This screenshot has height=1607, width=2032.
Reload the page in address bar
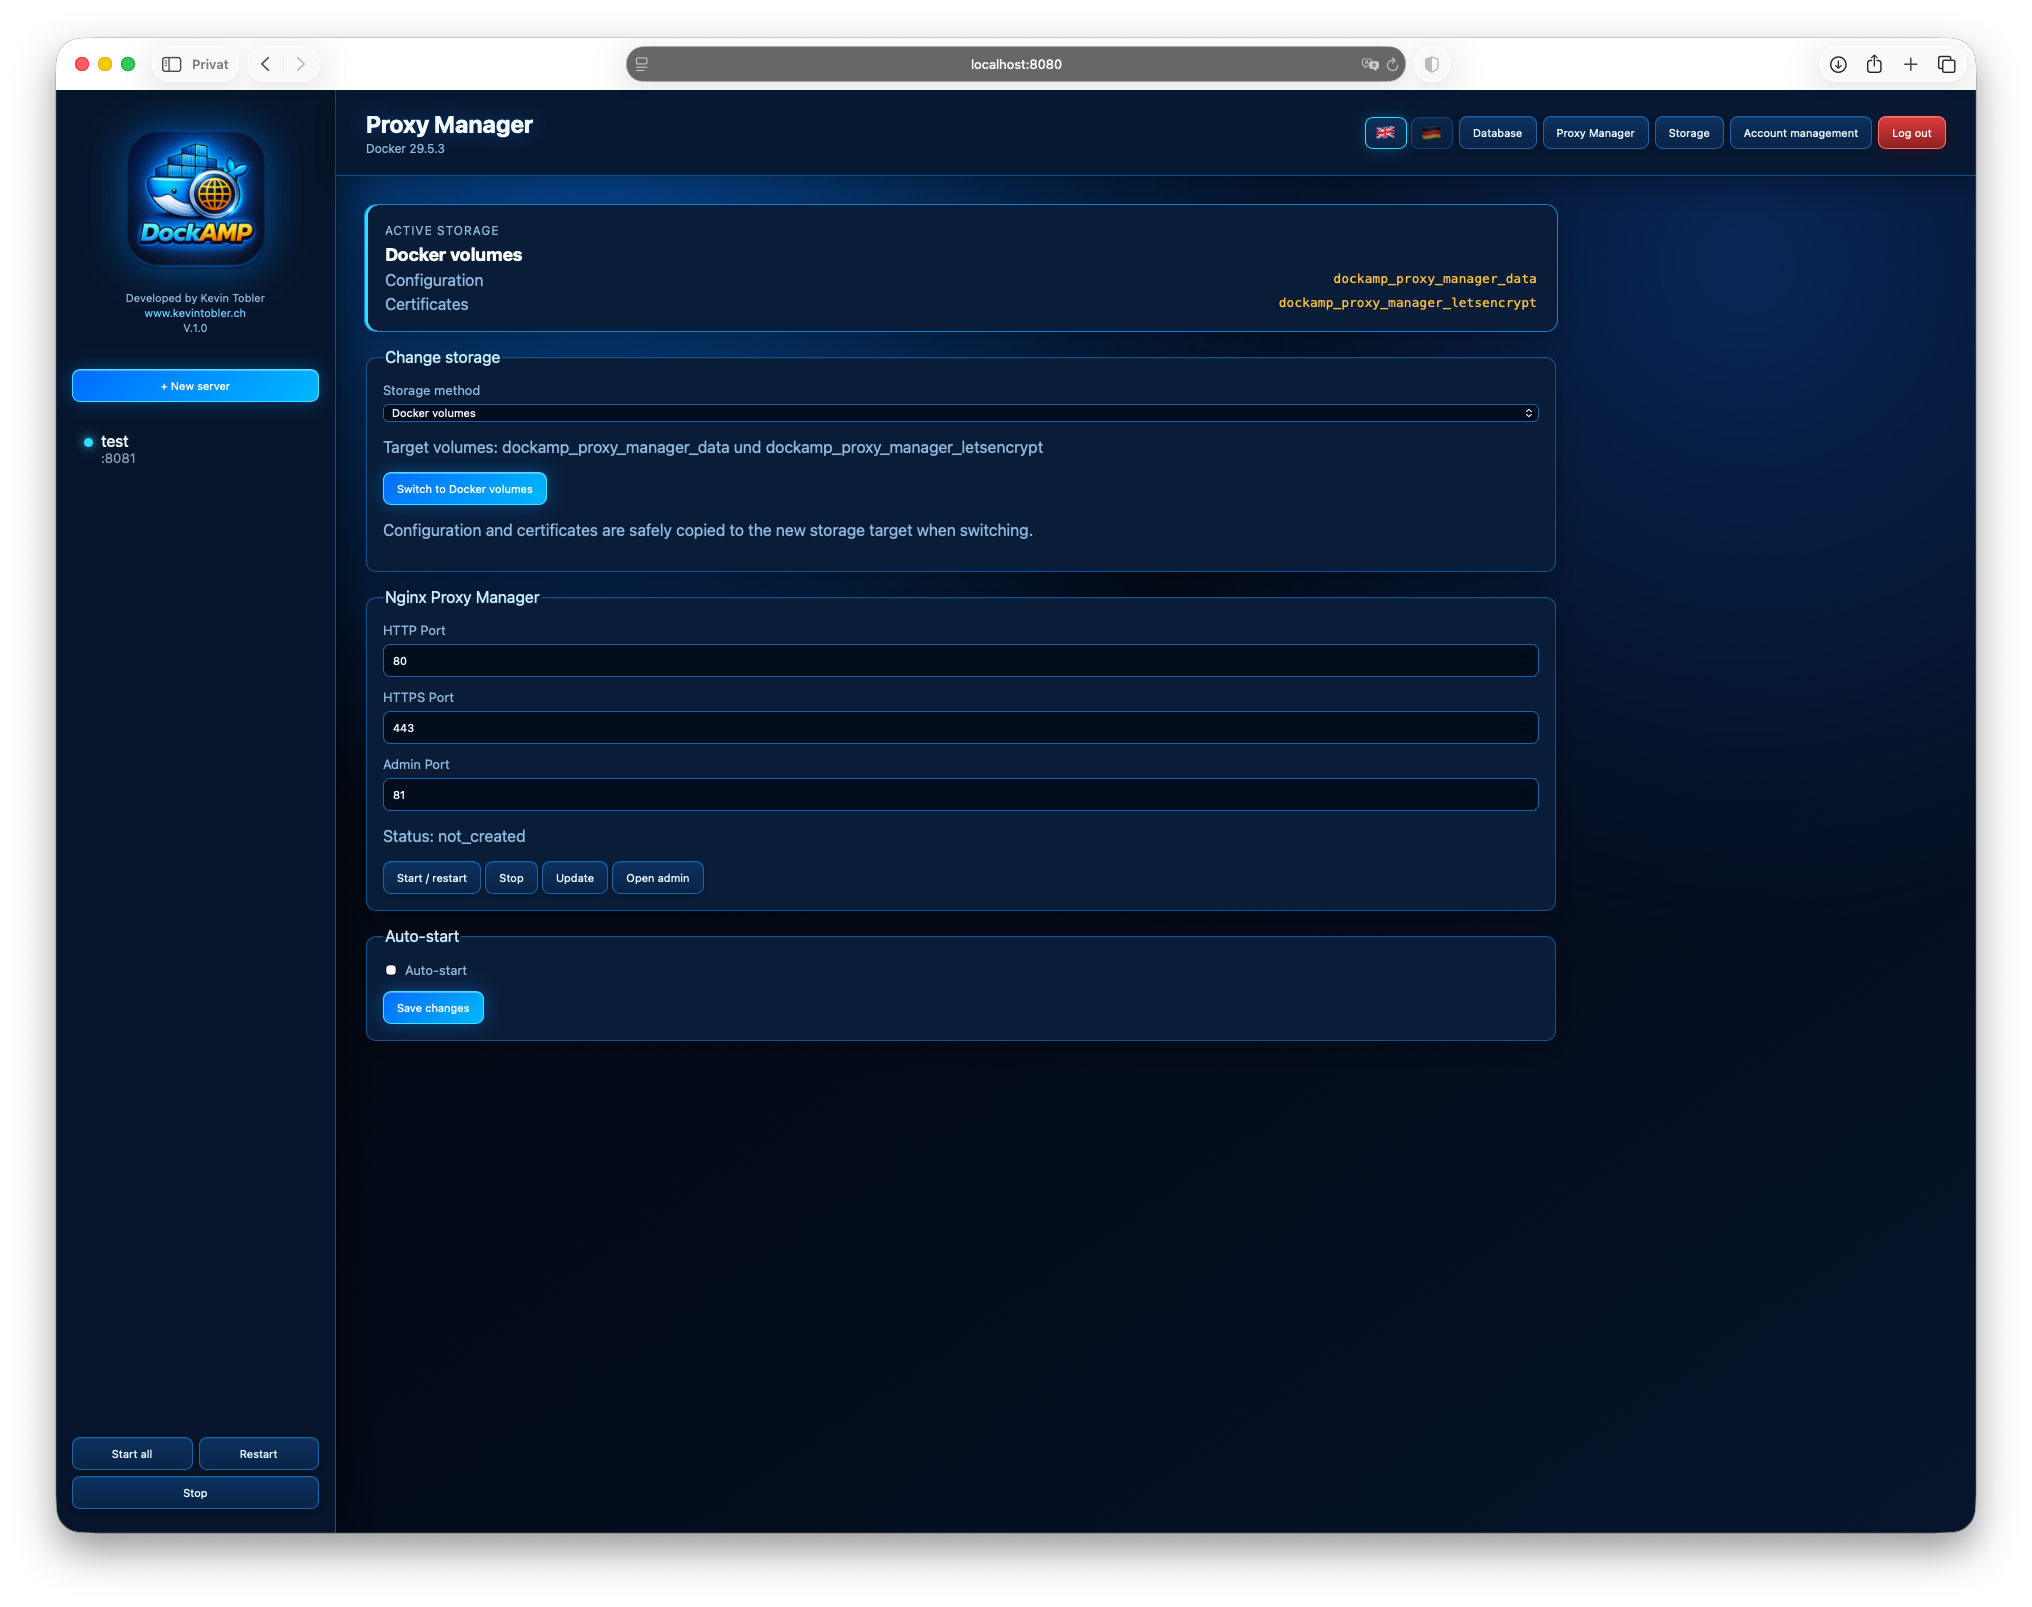tap(1392, 64)
